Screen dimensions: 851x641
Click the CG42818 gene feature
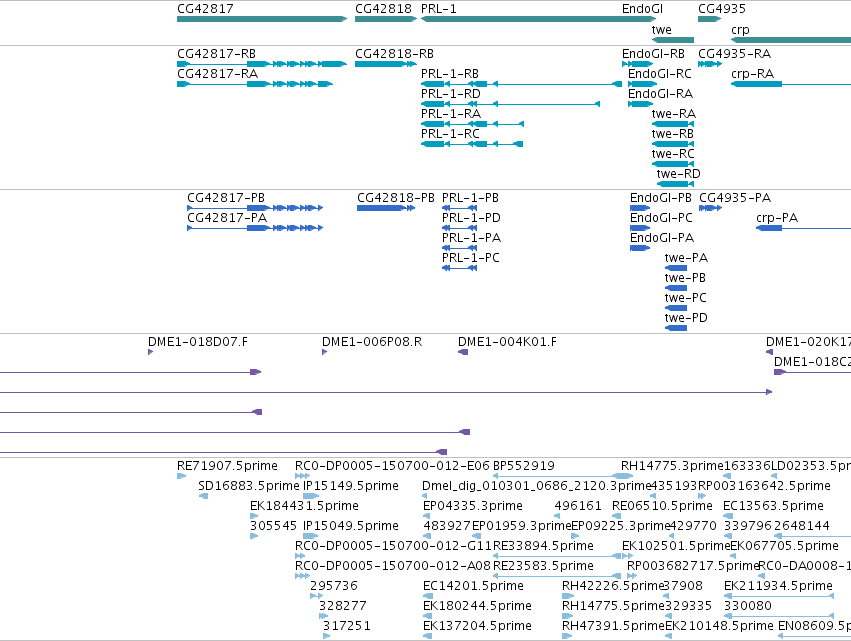pos(385,19)
